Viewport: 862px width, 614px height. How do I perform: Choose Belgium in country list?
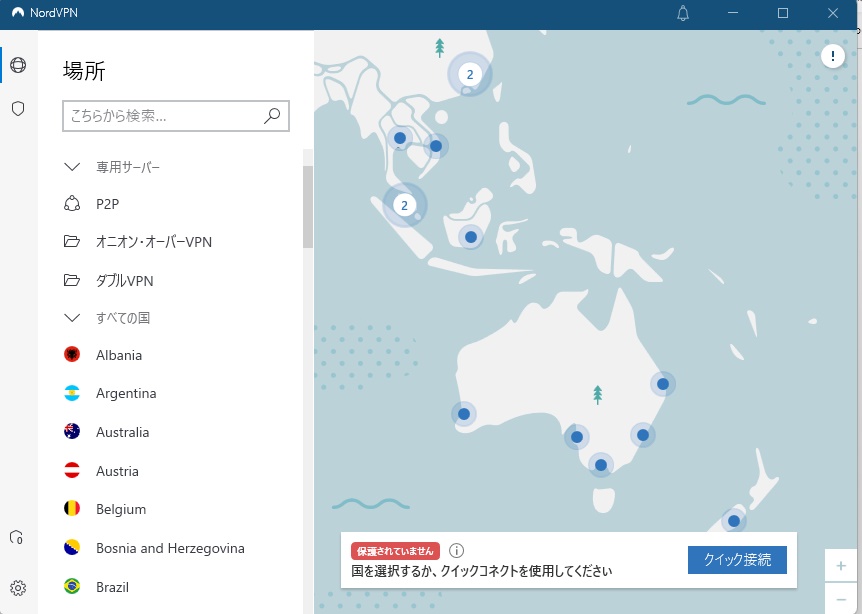pos(121,510)
